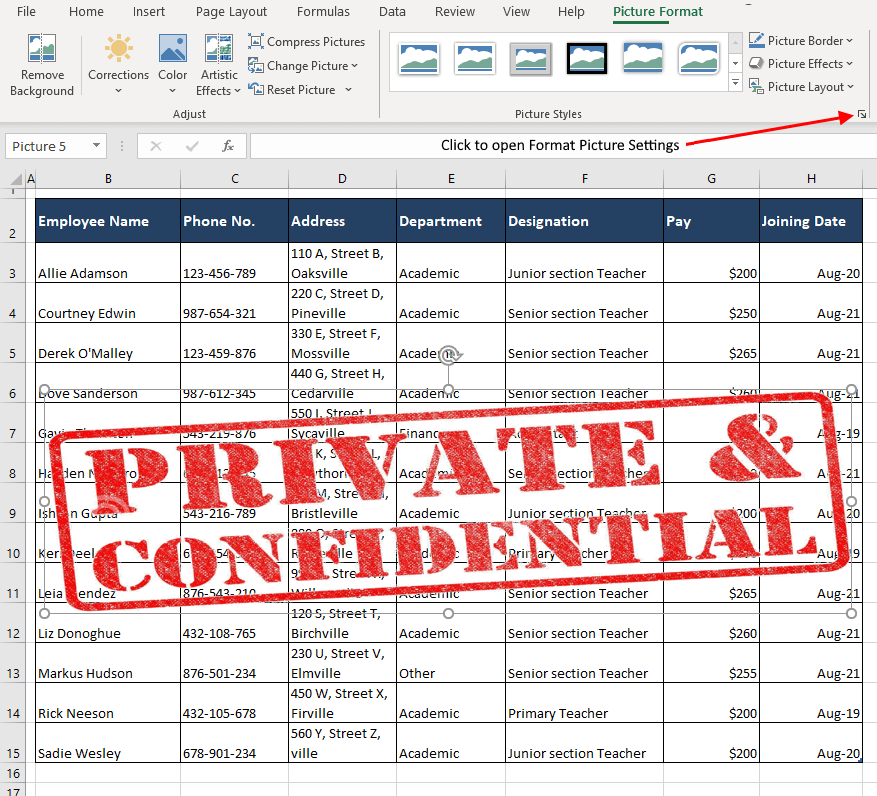Open the Review ribbon tab
The width and height of the screenshot is (877, 796).
(x=455, y=12)
